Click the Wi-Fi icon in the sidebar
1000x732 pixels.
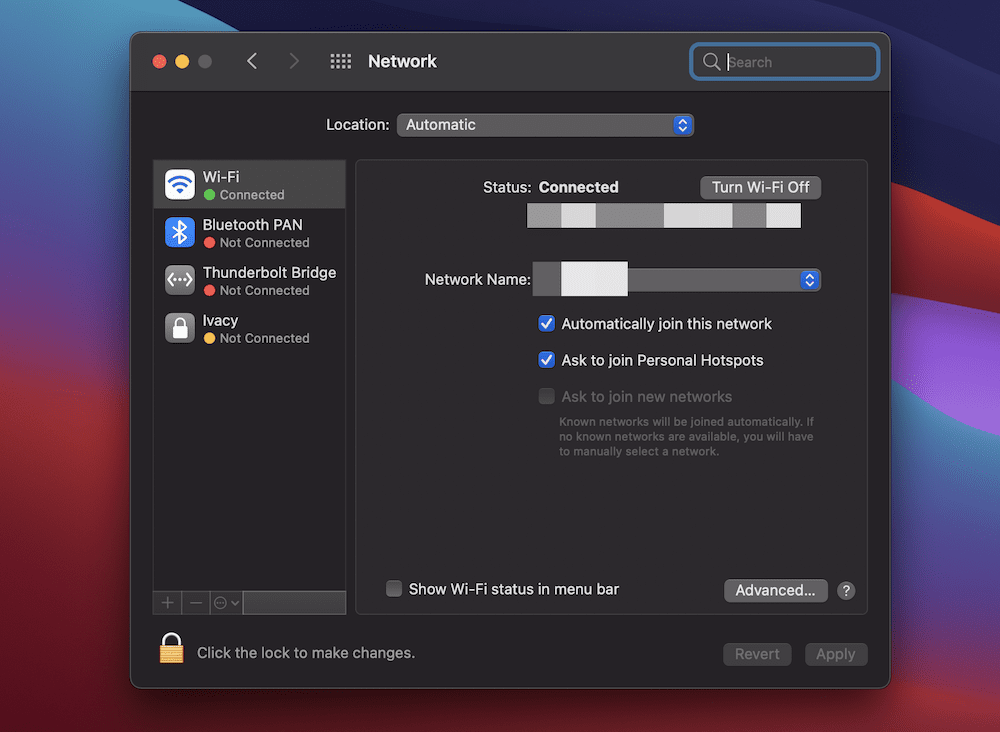(180, 185)
